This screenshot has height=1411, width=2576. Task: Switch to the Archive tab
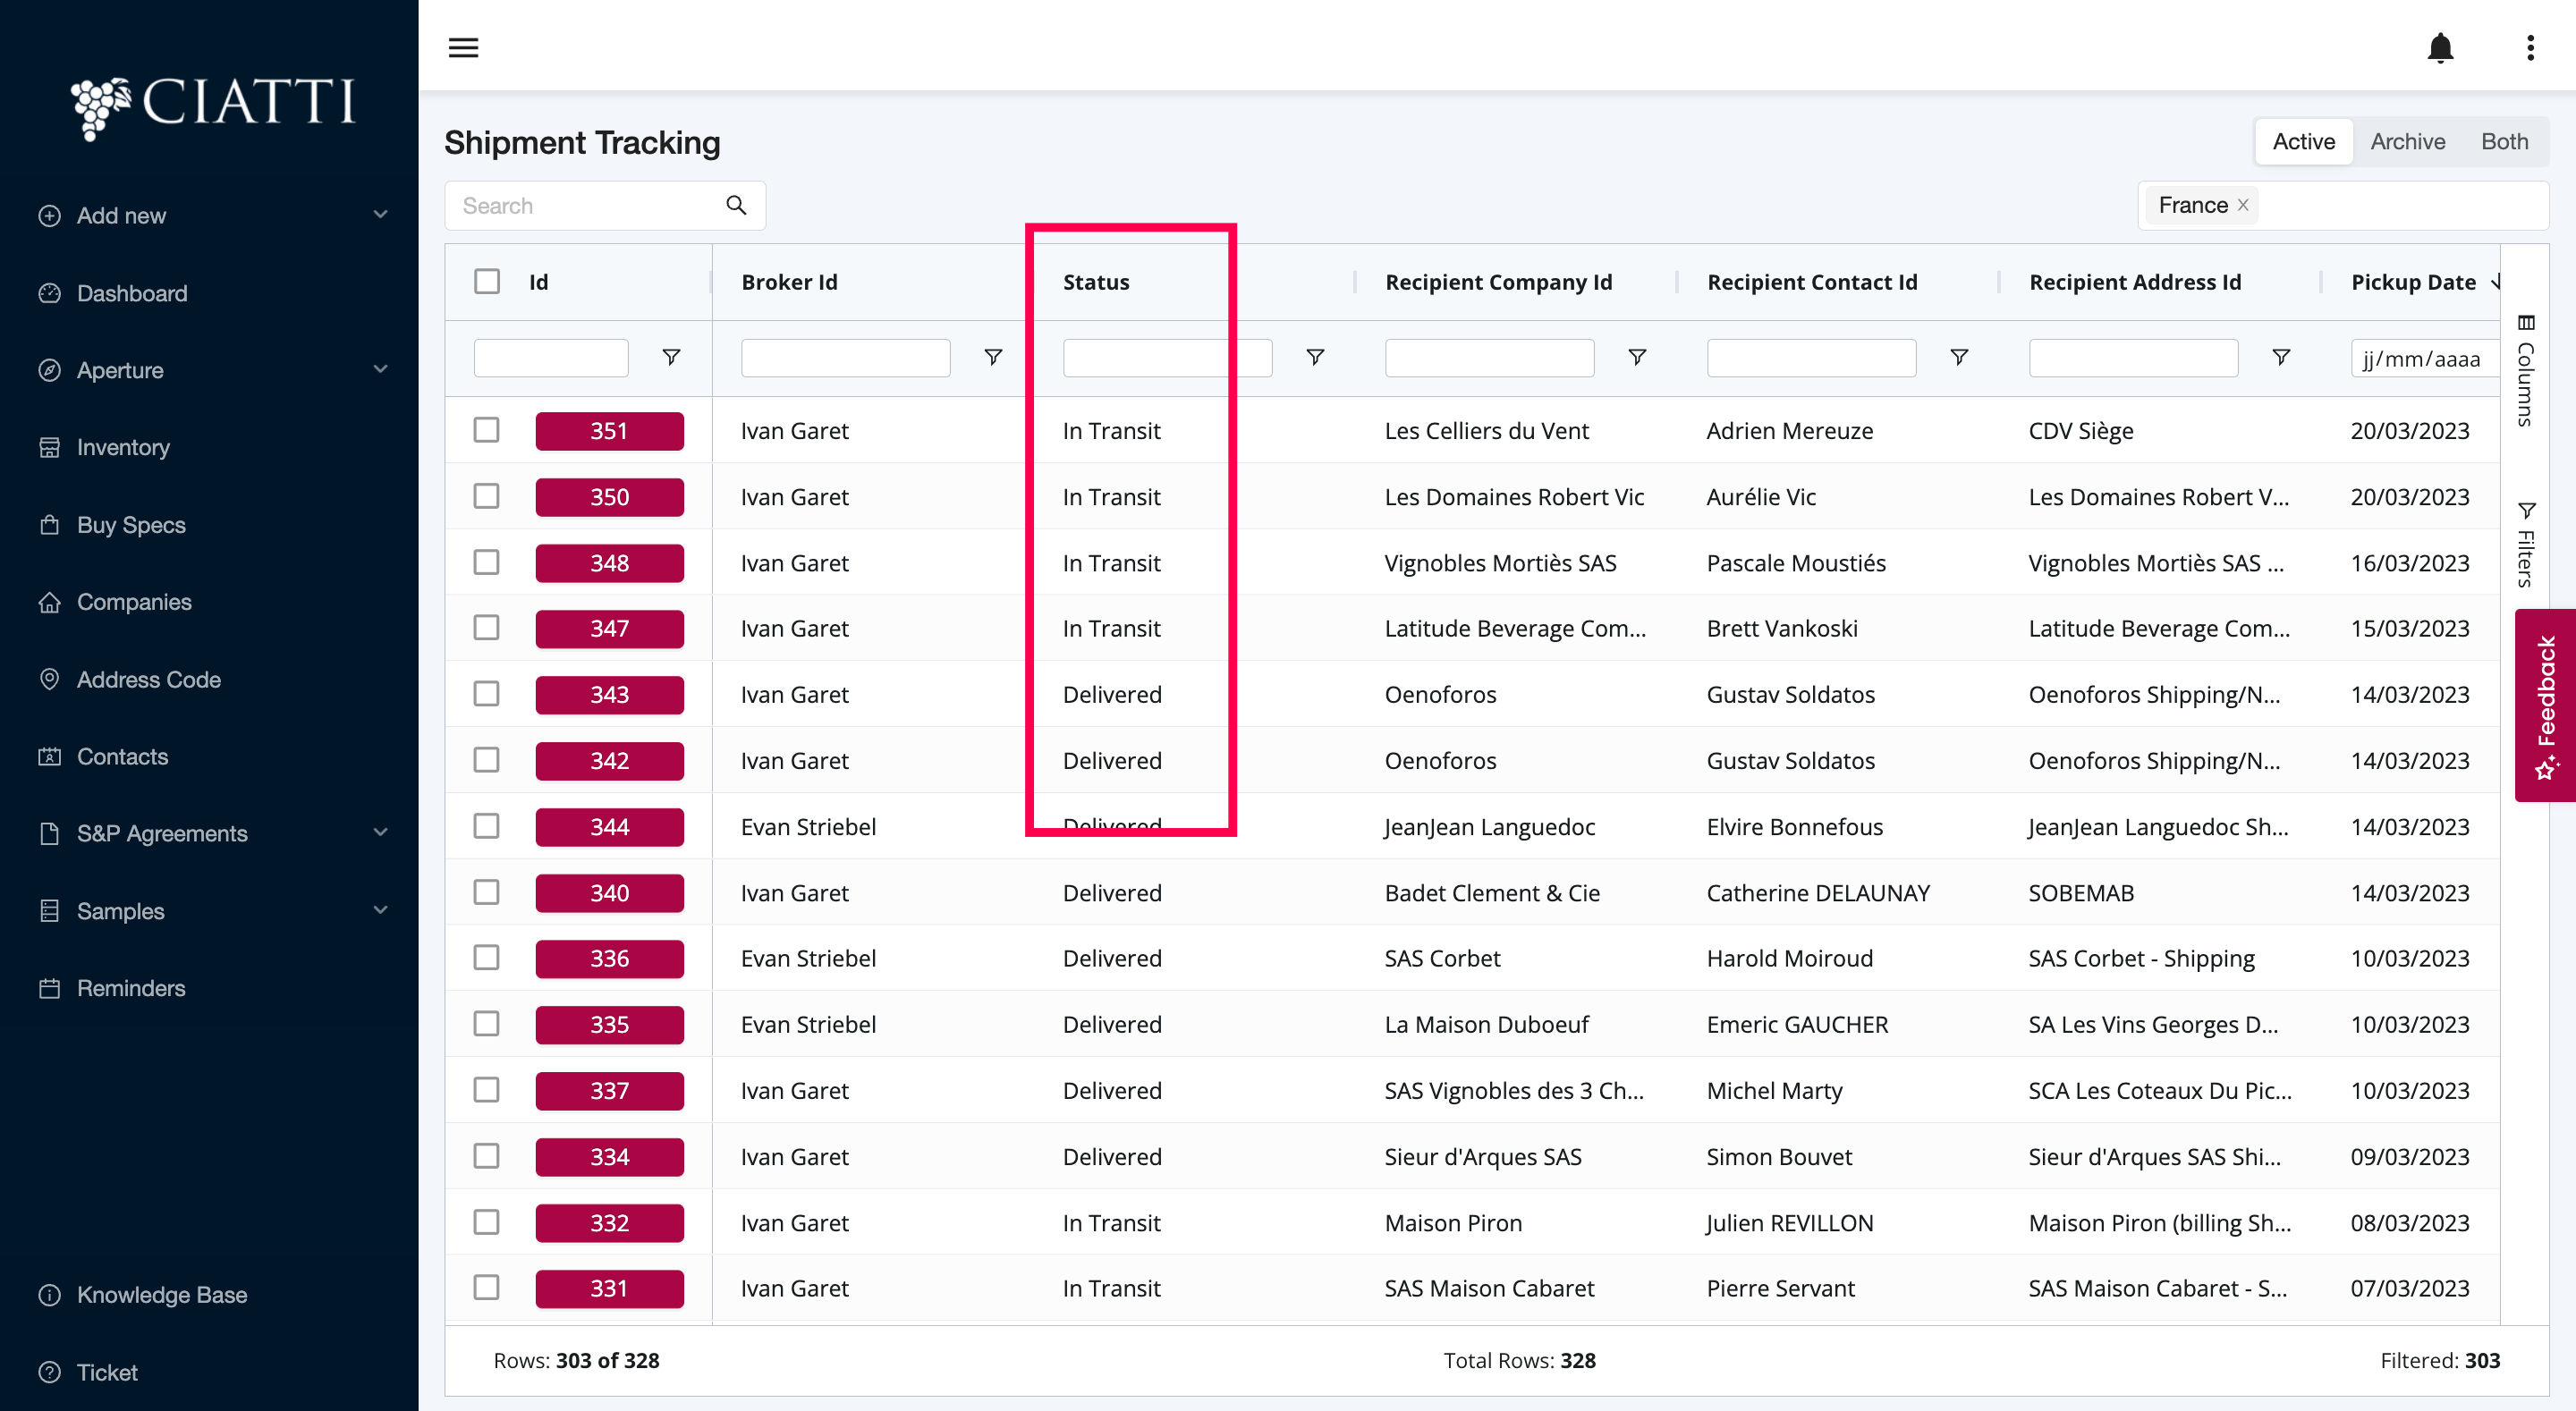(x=2407, y=142)
